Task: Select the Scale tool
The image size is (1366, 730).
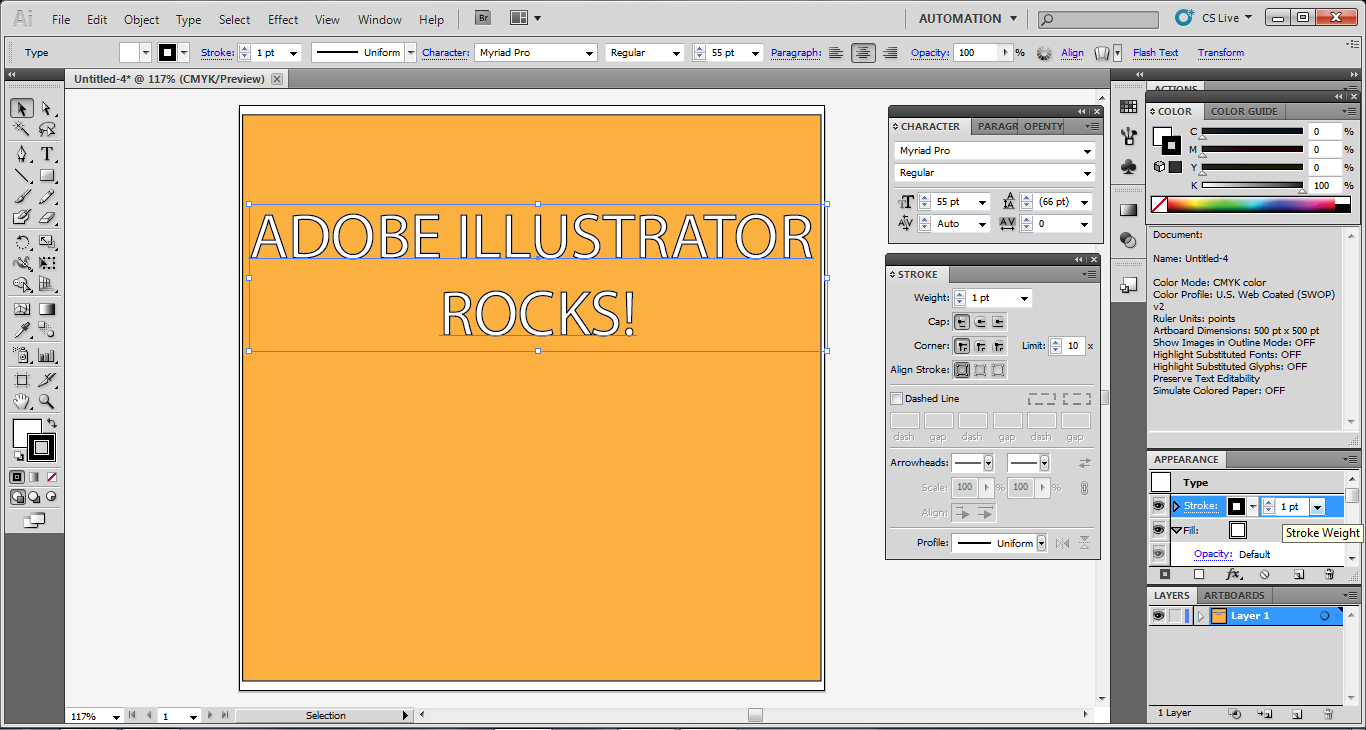Action: 47,242
